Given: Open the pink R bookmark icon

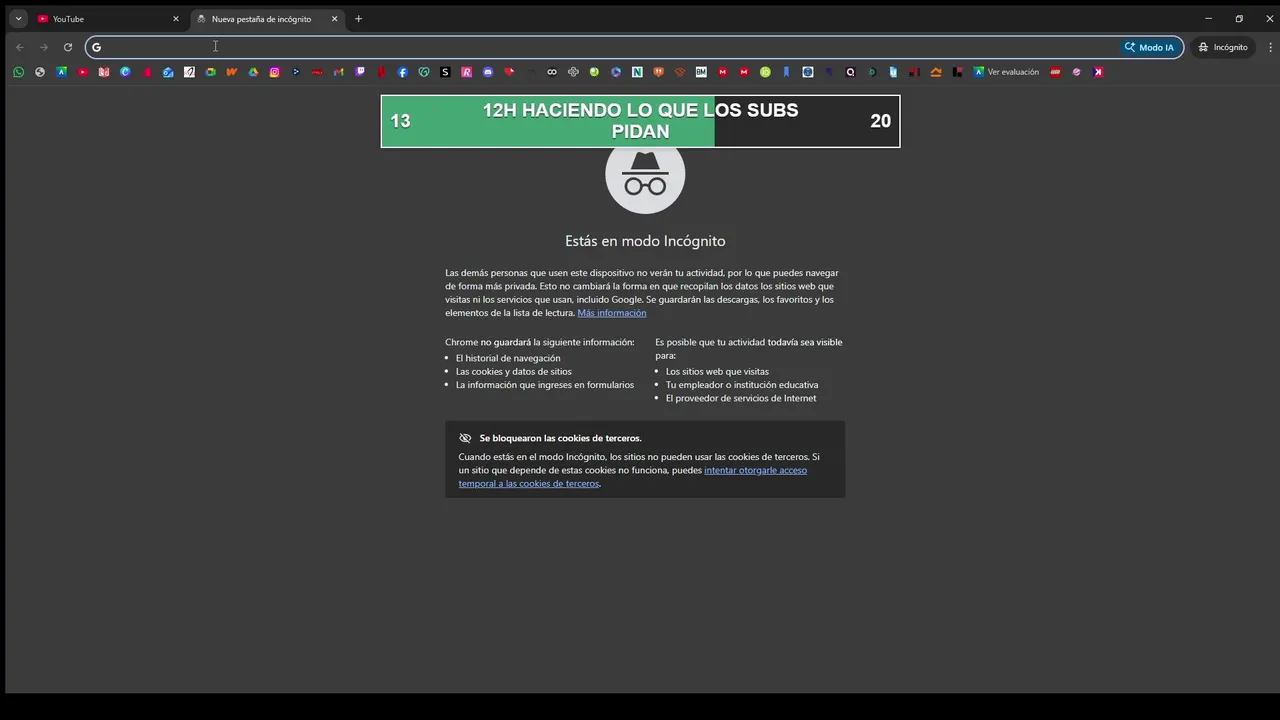Looking at the screenshot, I should (x=467, y=72).
